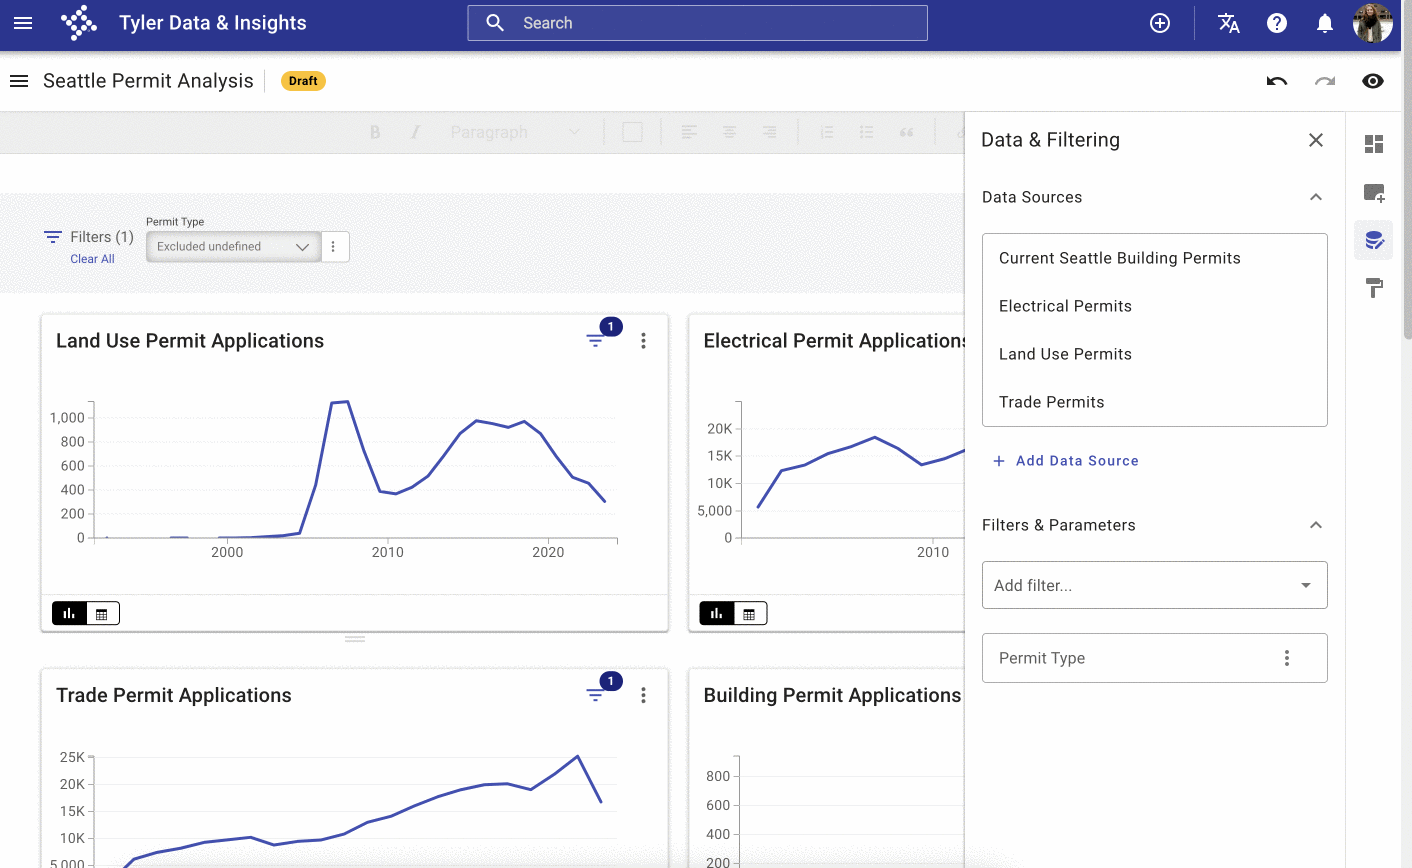The image size is (1412, 868).
Task: Click the Draft status badge
Action: tap(303, 81)
